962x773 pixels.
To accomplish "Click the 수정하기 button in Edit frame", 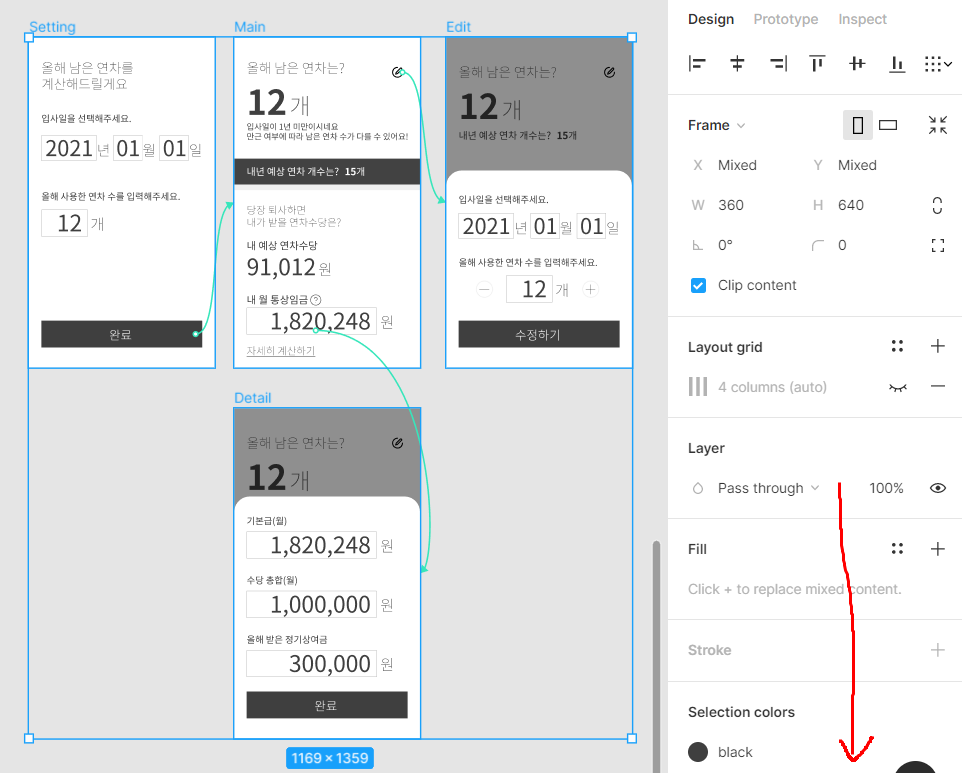I will pyautogui.click(x=539, y=334).
